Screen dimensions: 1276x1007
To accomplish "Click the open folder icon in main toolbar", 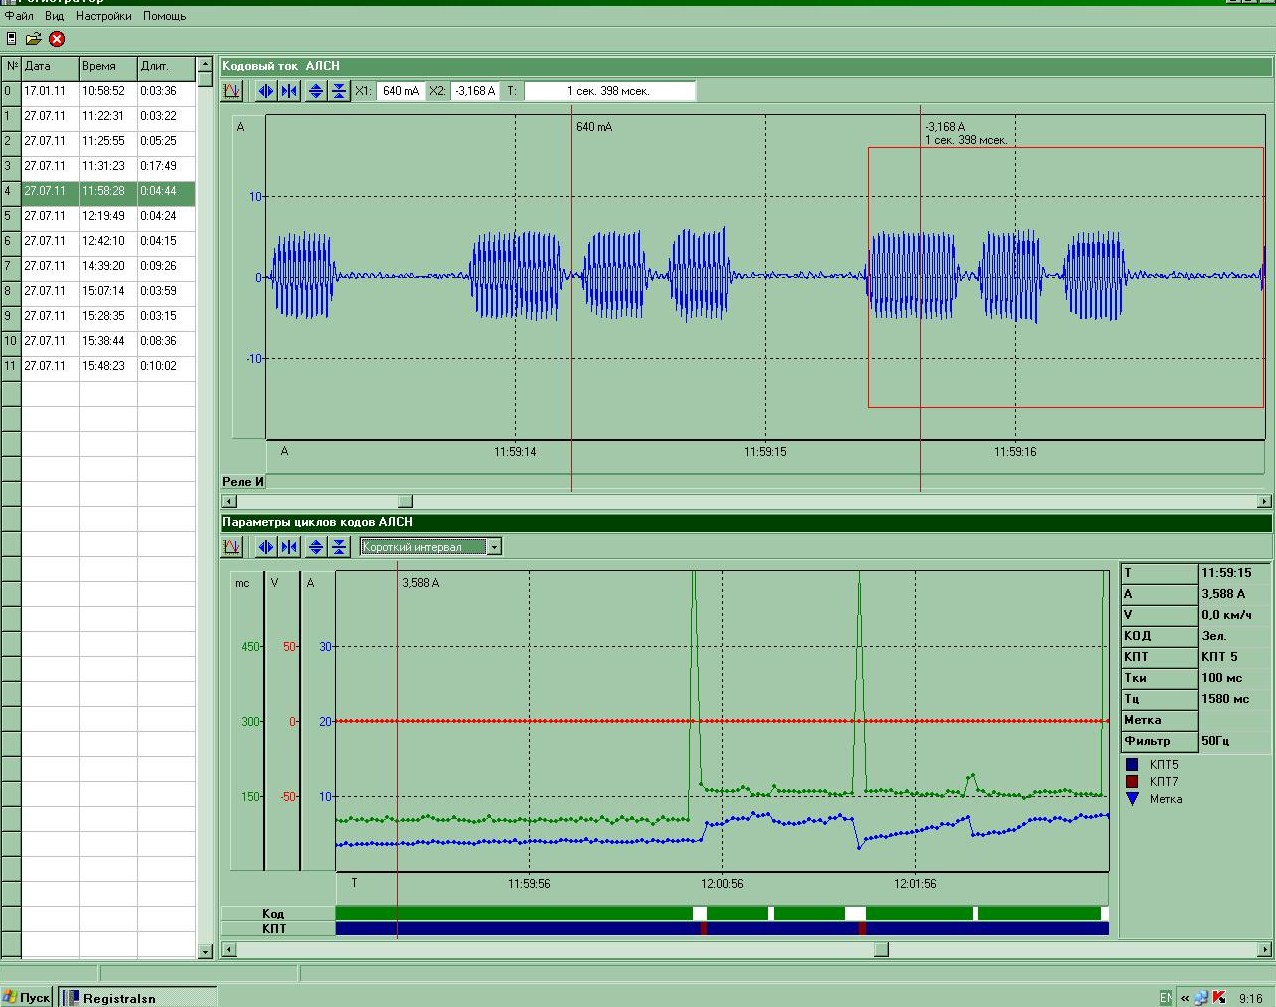I will pos(34,39).
